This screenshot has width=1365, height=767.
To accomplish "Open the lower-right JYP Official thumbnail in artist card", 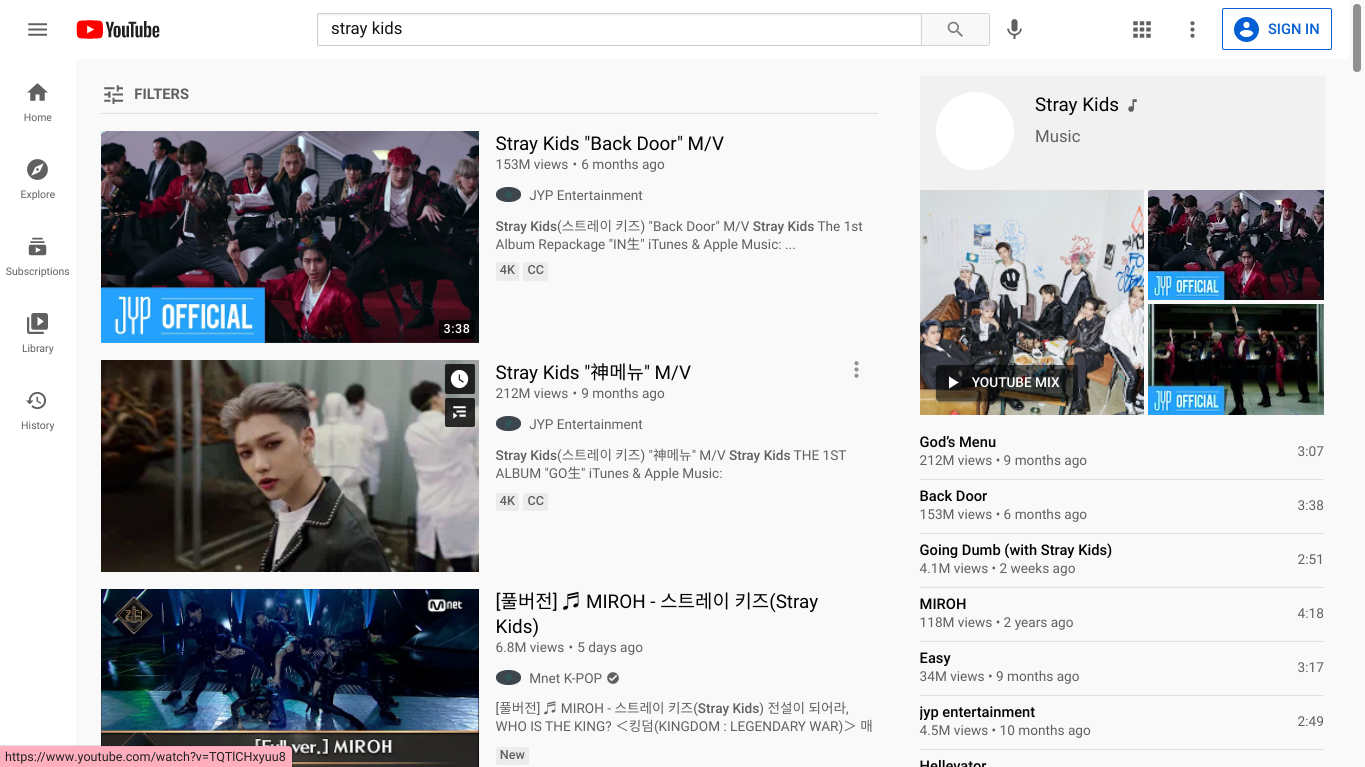I will click(1236, 360).
